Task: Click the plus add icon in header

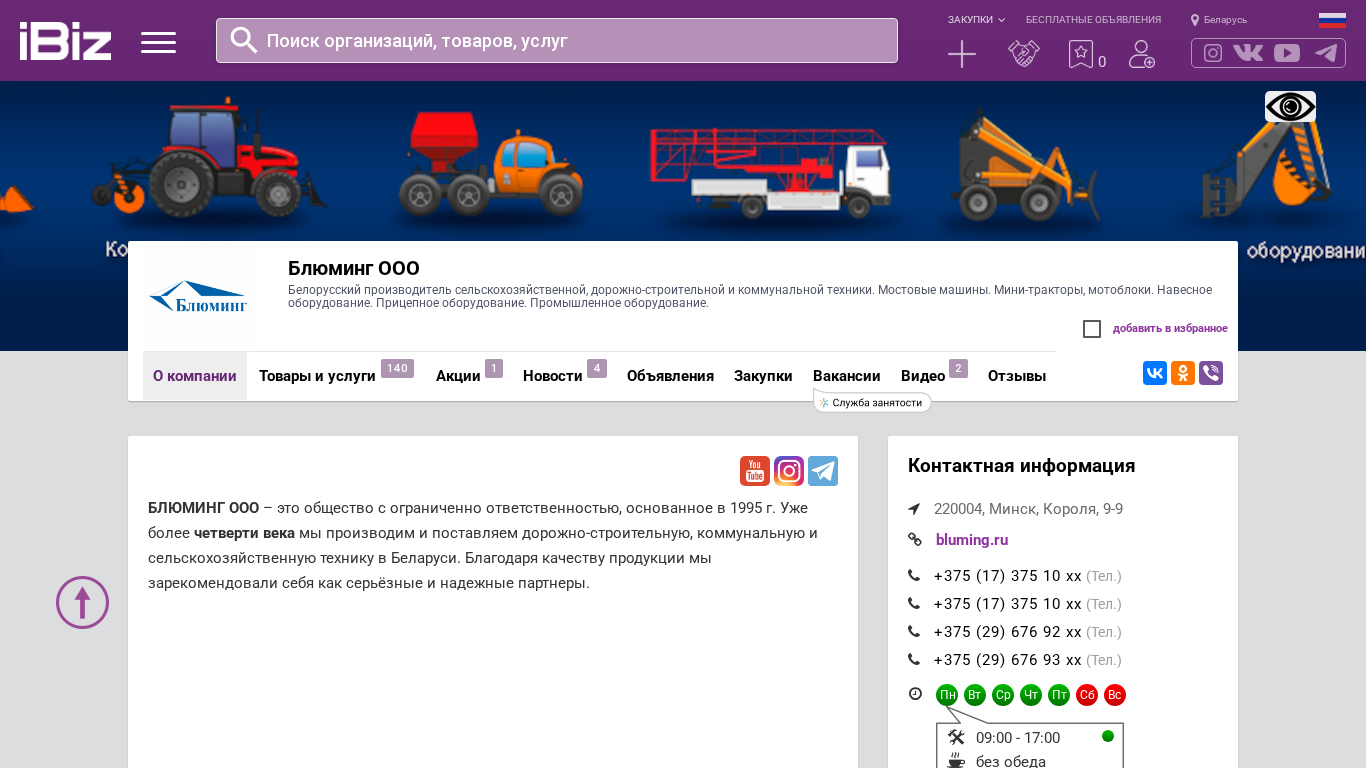Action: (962, 54)
